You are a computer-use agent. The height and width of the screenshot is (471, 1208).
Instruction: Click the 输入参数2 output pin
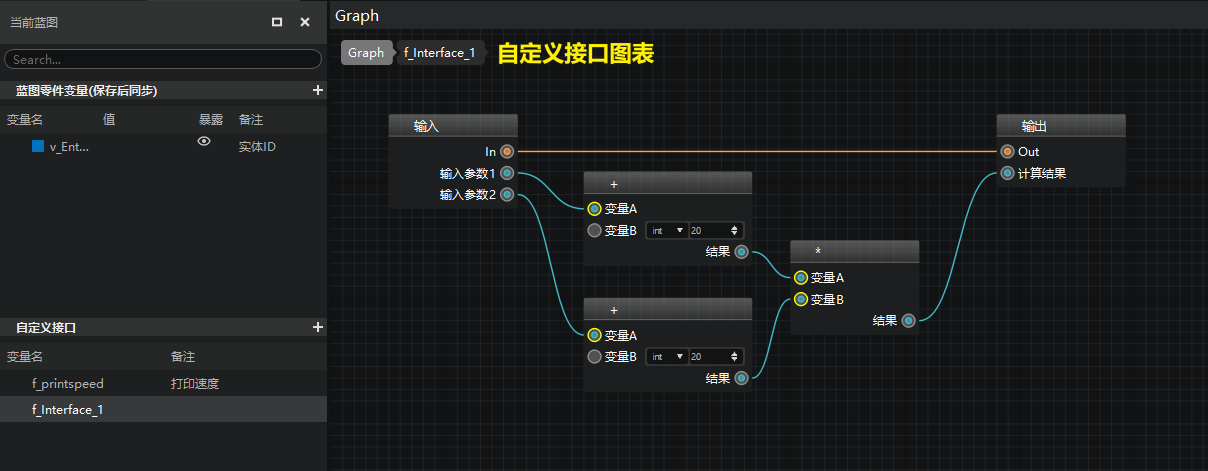coord(508,194)
